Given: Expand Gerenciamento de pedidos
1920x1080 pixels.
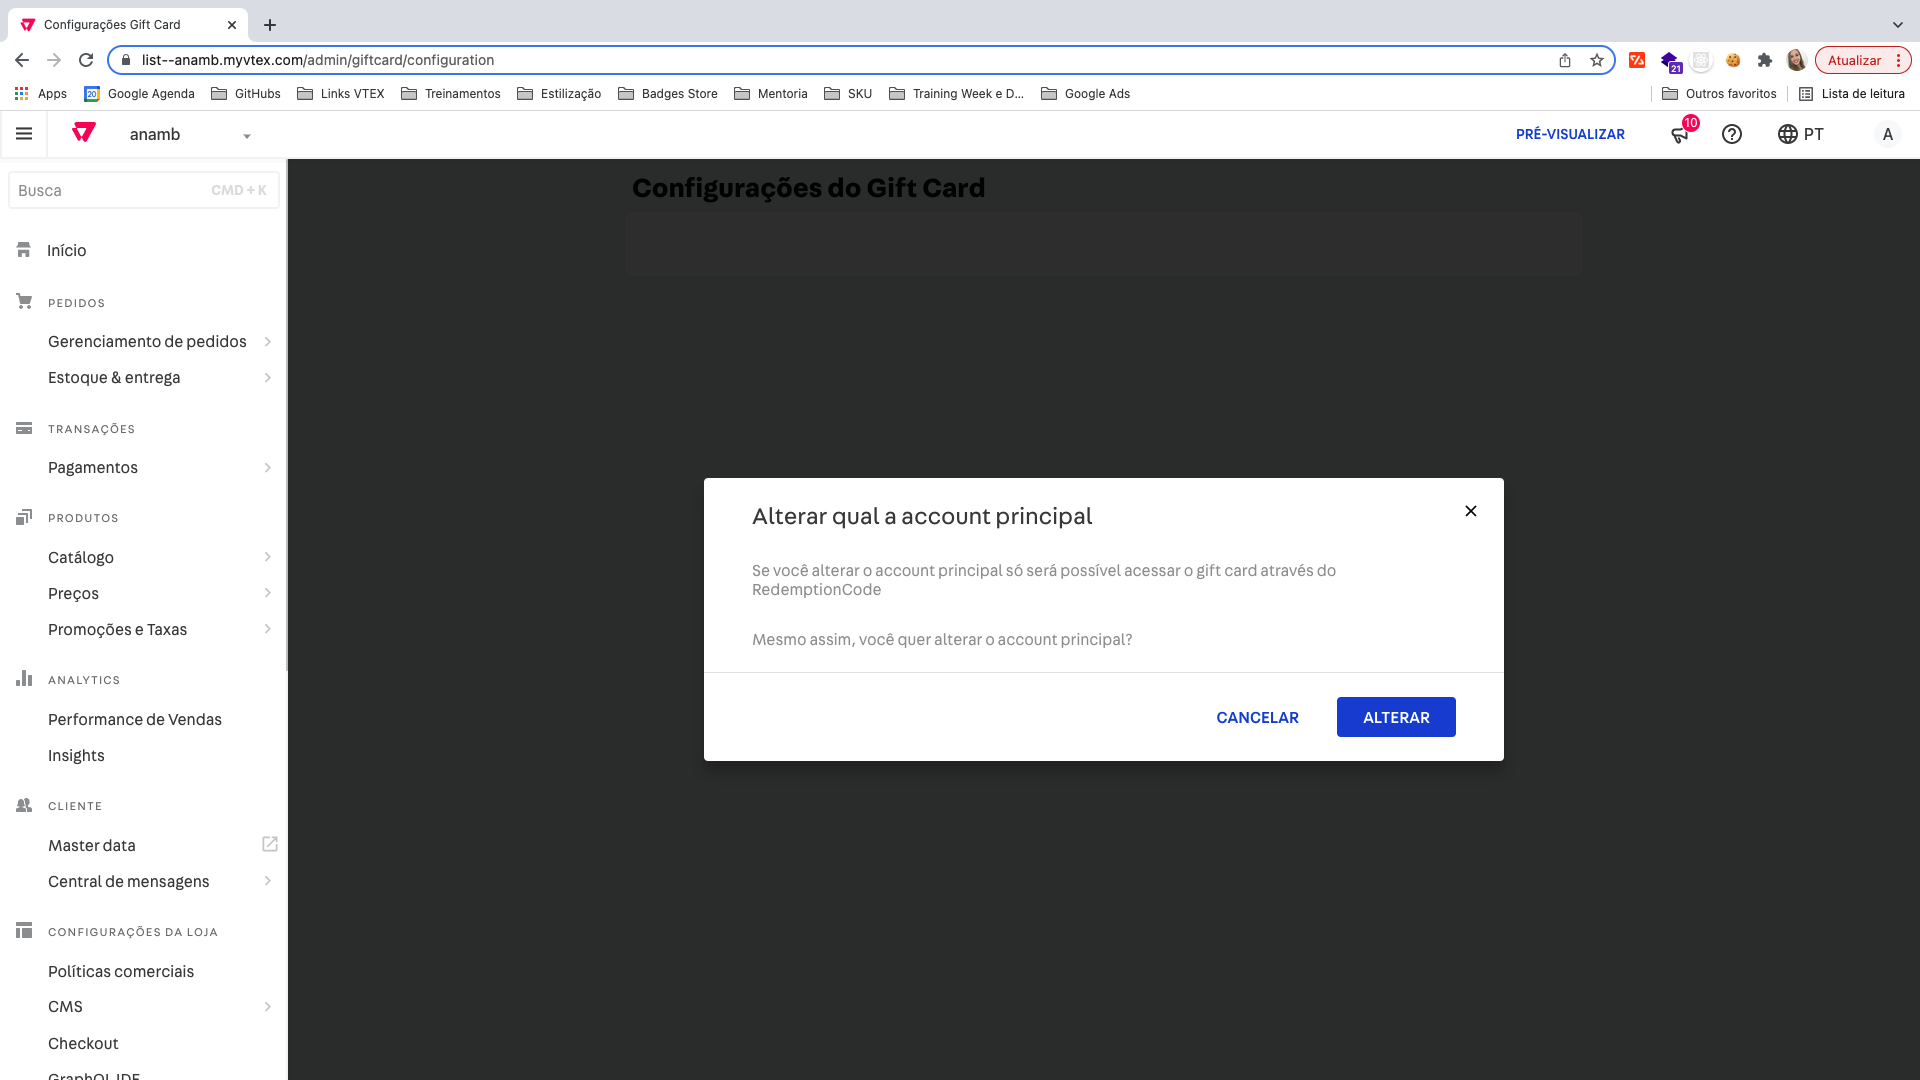Looking at the screenshot, I should click(160, 341).
